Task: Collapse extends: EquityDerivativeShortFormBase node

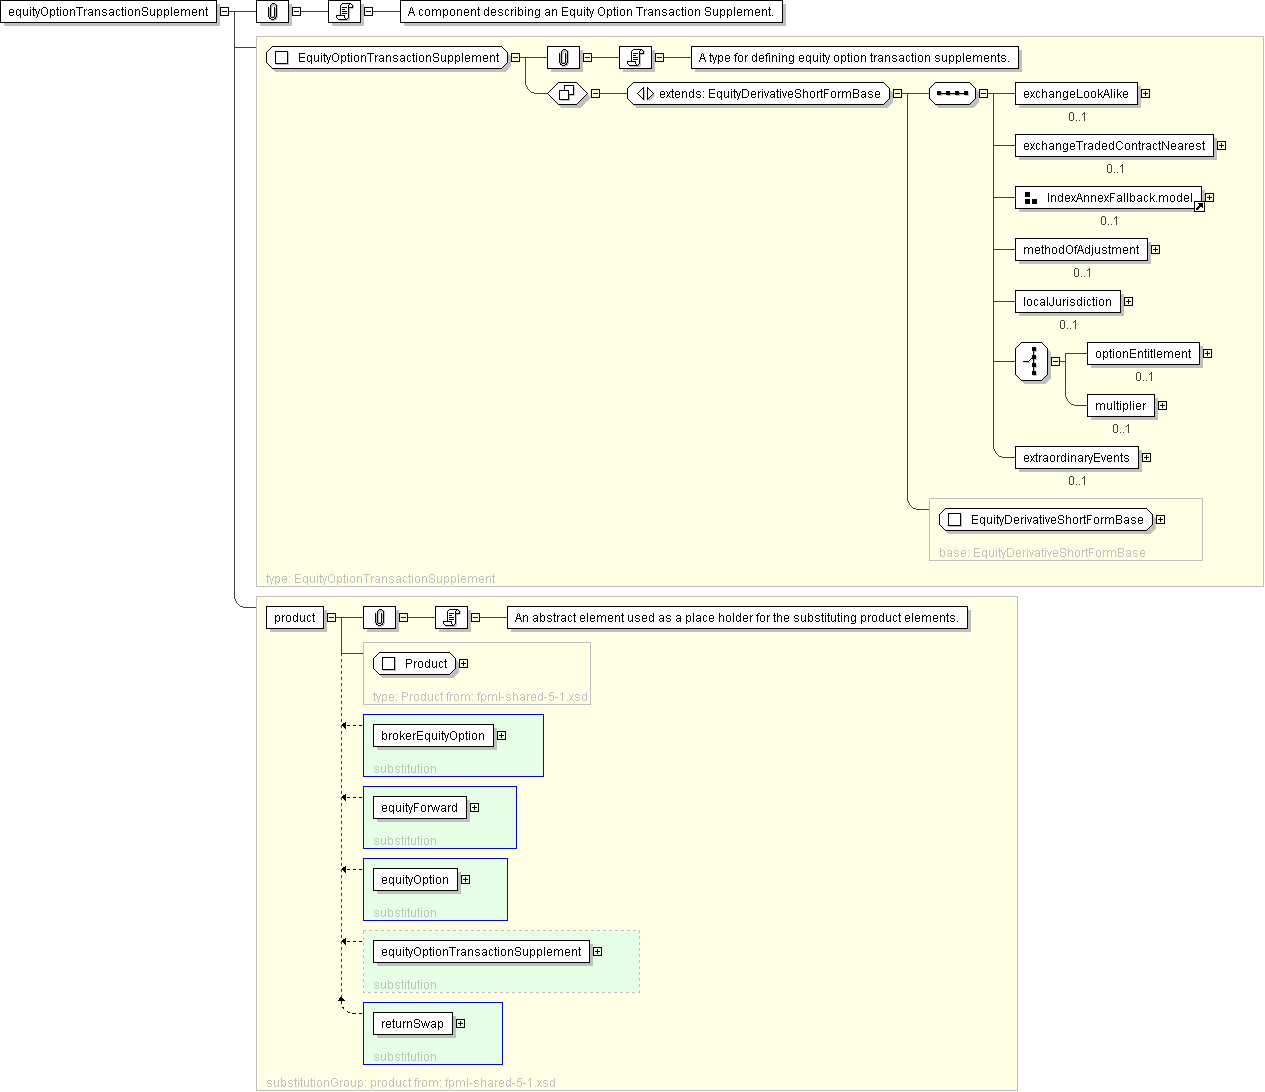Action: 897,94
